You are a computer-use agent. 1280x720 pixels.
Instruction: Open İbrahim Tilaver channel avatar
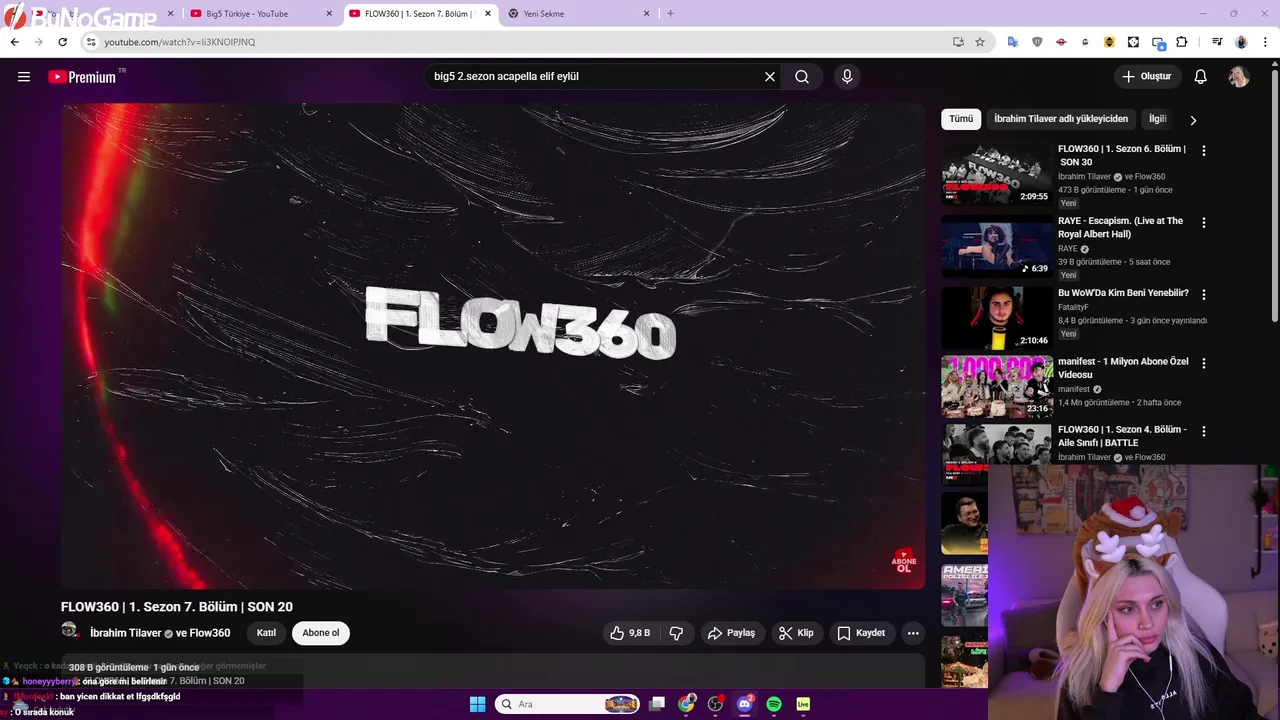(x=70, y=630)
